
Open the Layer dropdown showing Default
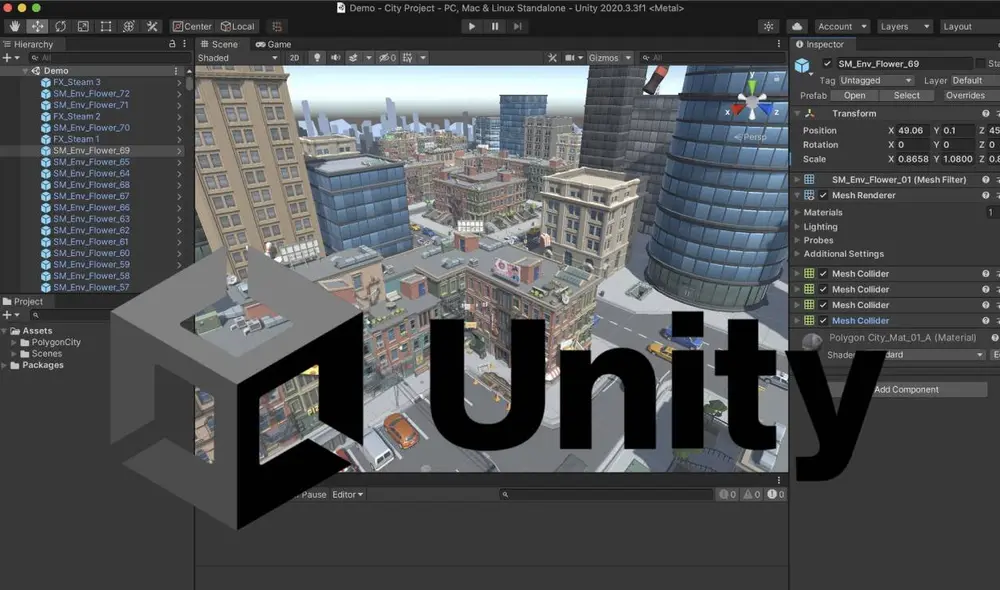point(975,80)
